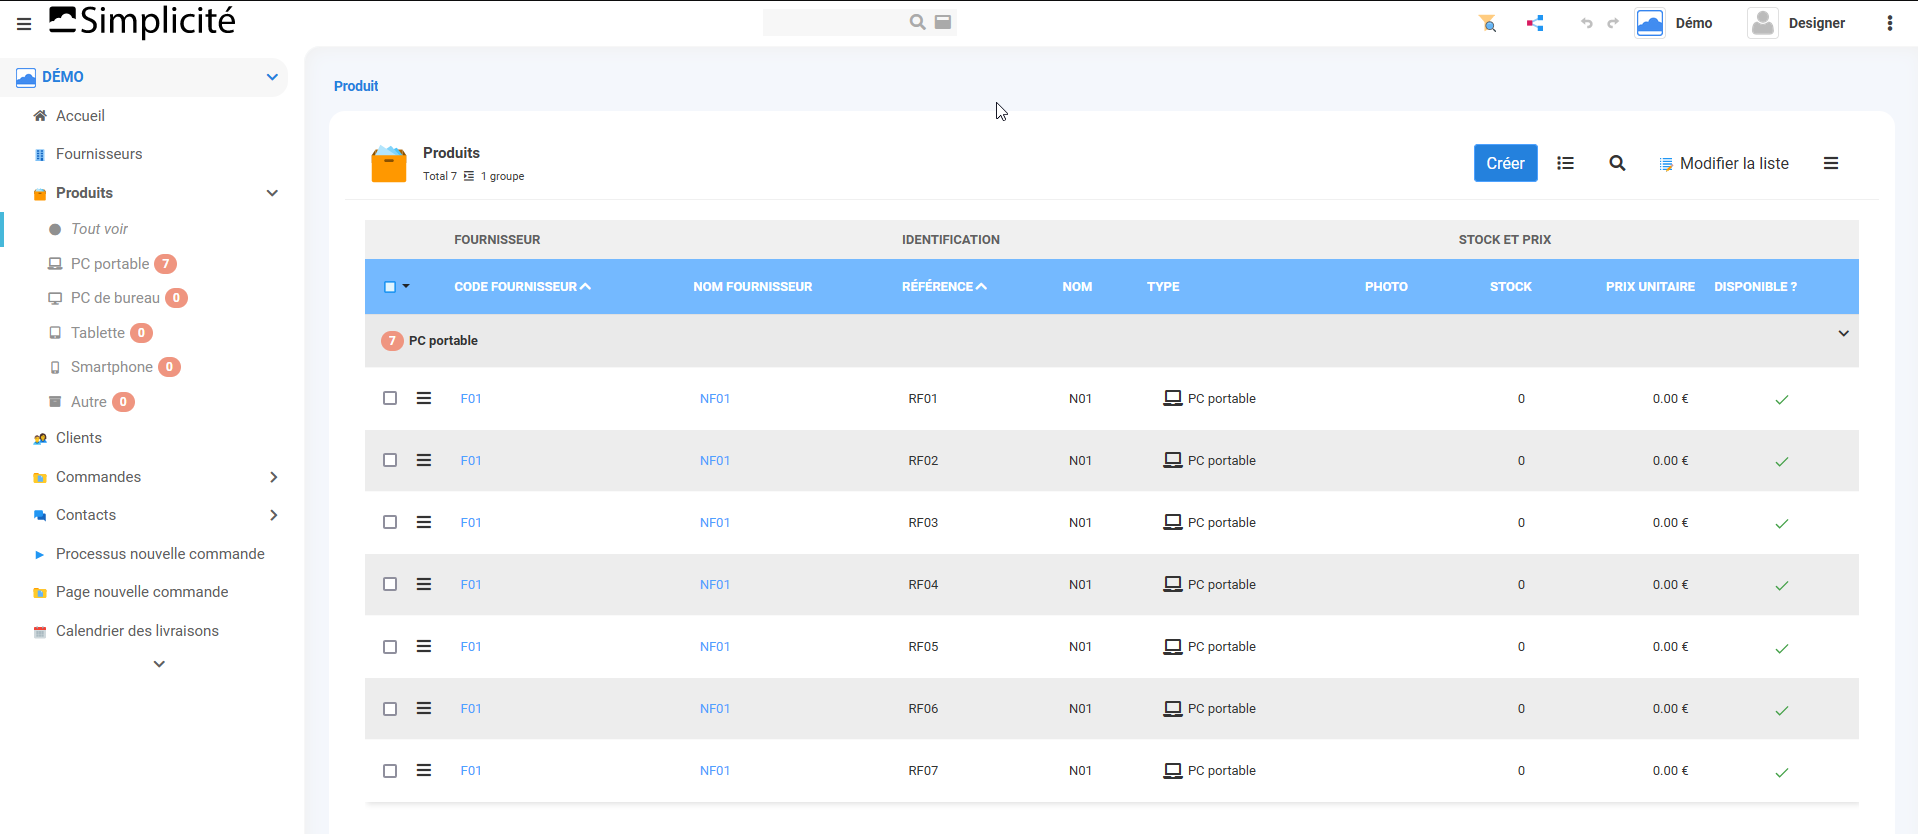Viewport: 1918px width, 834px height.
Task: Tick the select-all checkbox in the table header
Action: coord(390,287)
